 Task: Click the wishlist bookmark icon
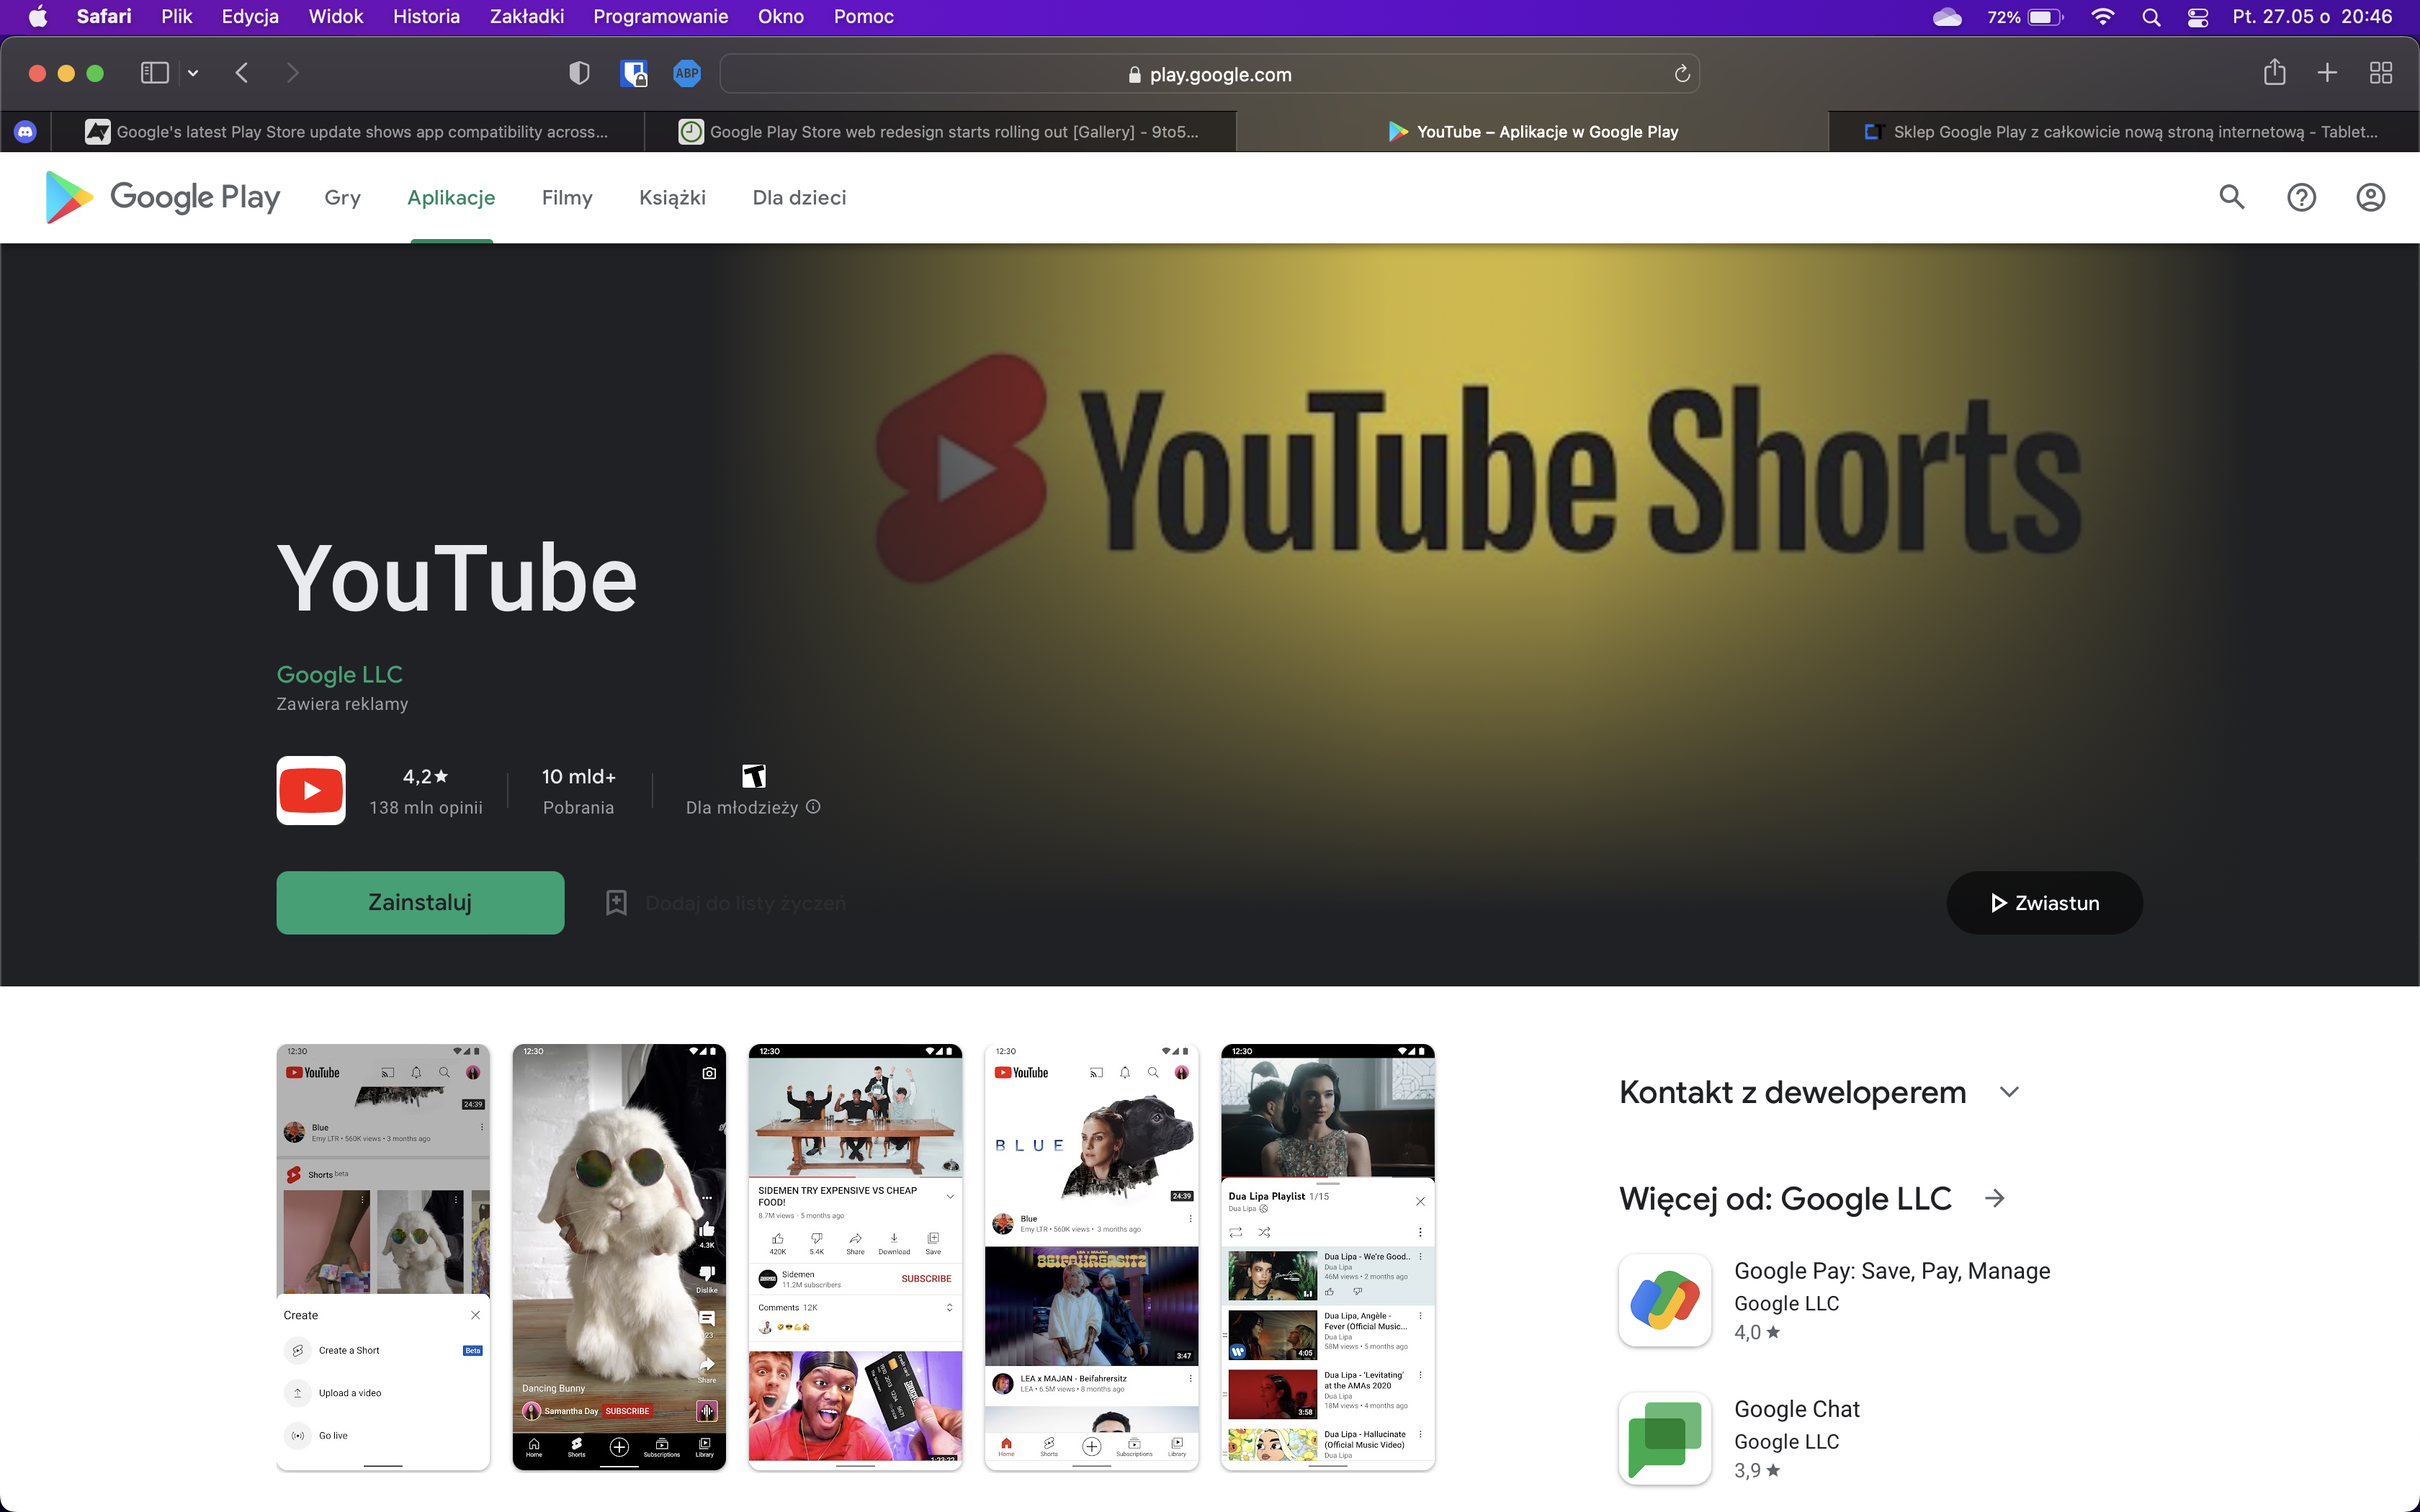(616, 903)
